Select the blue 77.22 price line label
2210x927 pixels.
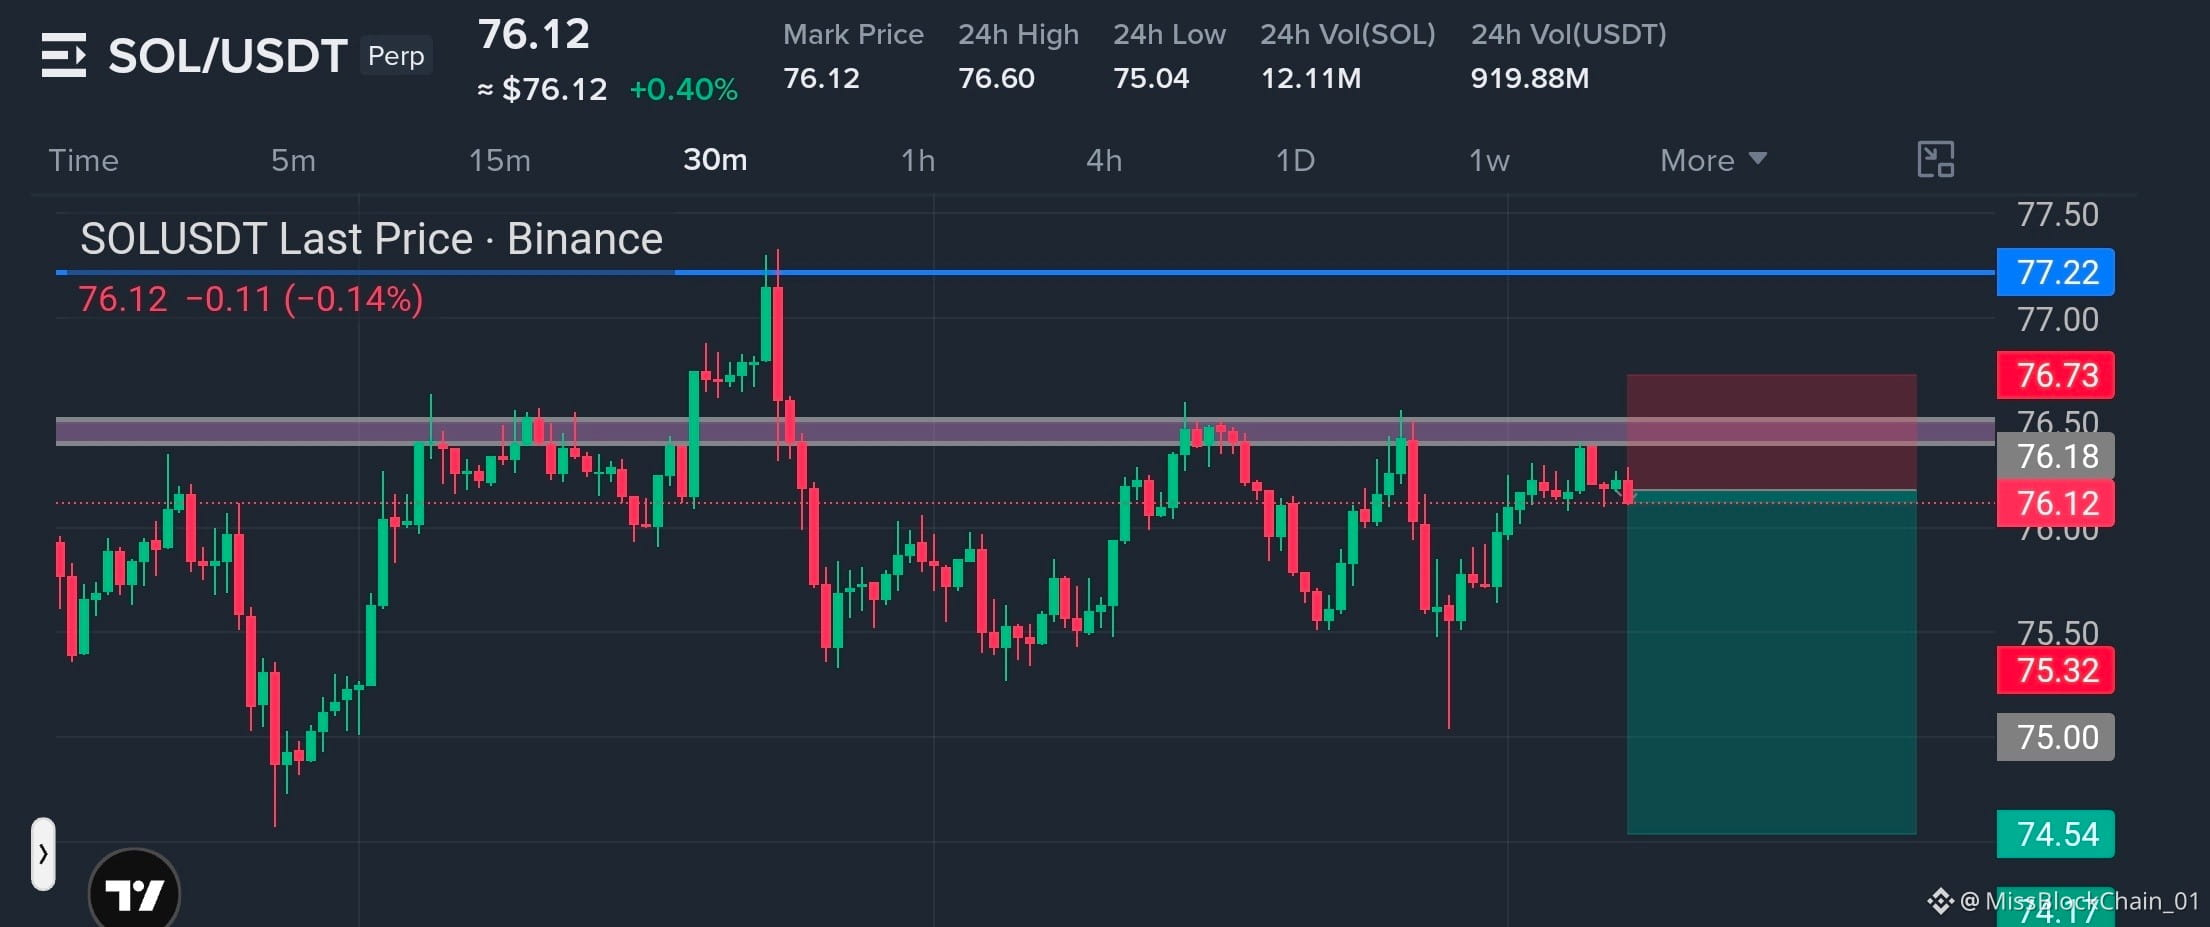click(x=2056, y=272)
